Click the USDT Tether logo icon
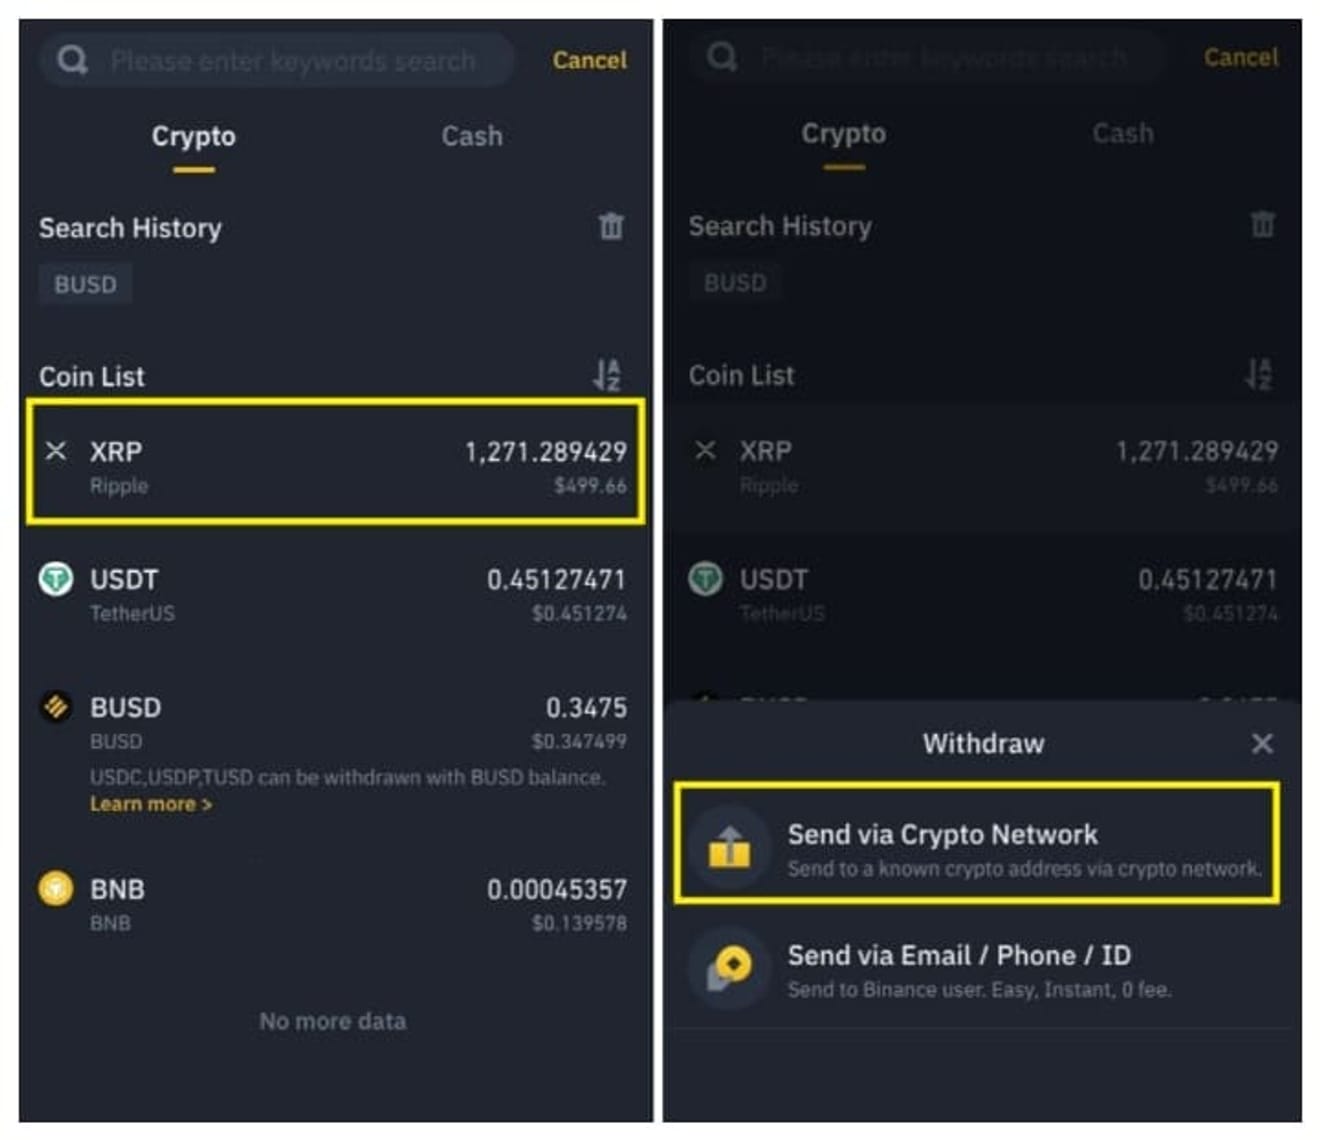Viewport: 1320px width, 1140px height. pos(56,579)
